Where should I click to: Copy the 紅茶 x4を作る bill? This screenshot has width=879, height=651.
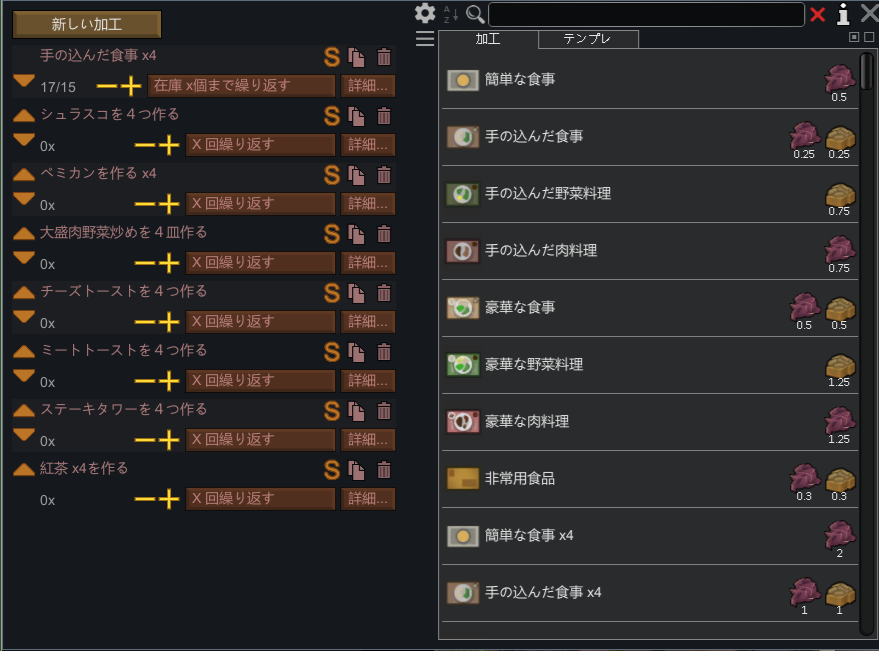[x=357, y=470]
